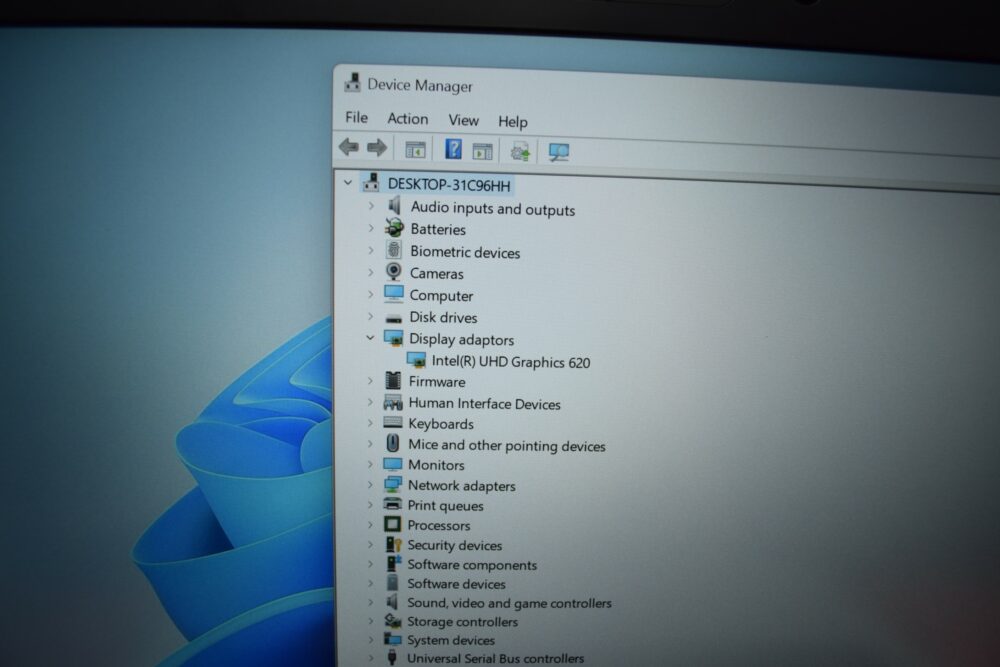Viewport: 1000px width, 667px height.
Task: Click the processor icon beside Processors
Action: 392,524
